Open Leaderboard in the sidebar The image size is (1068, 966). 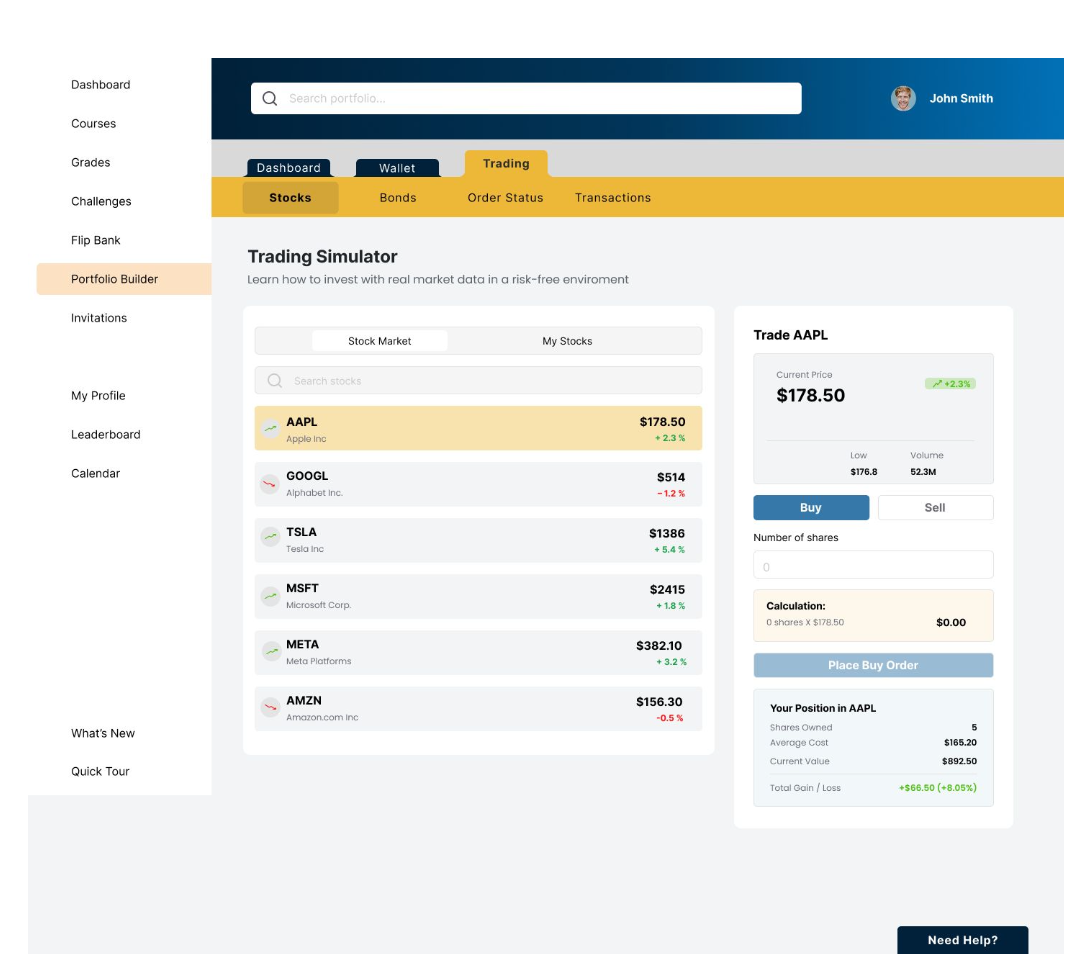(x=106, y=435)
